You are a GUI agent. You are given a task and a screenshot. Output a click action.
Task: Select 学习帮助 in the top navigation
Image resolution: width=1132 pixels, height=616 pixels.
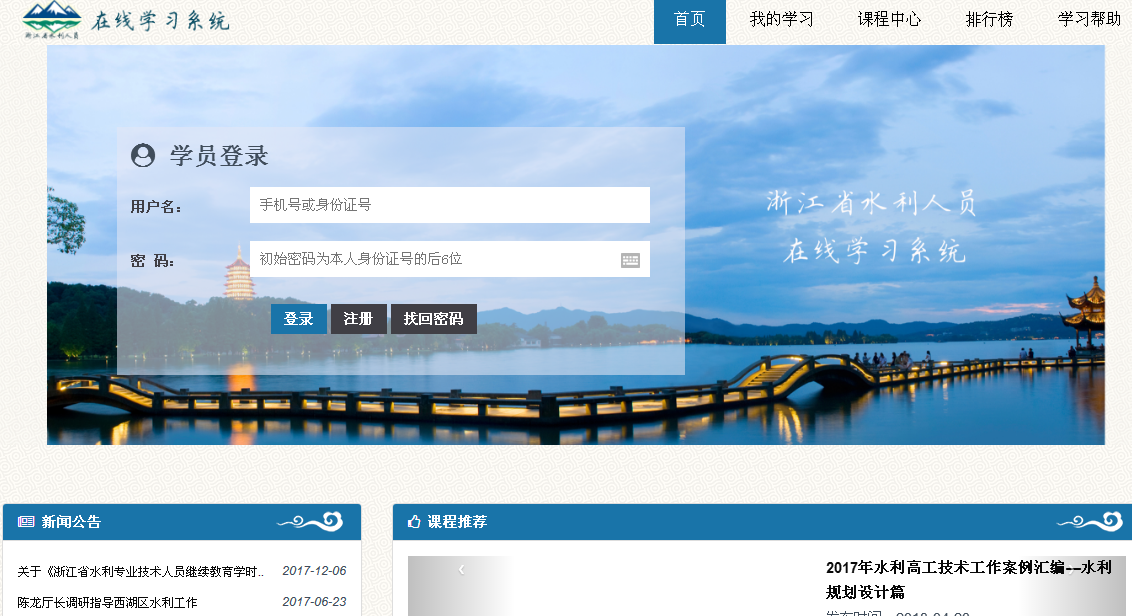click(1089, 20)
